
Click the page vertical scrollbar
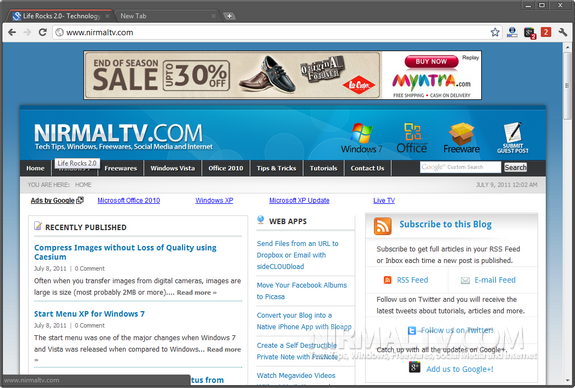567,86
